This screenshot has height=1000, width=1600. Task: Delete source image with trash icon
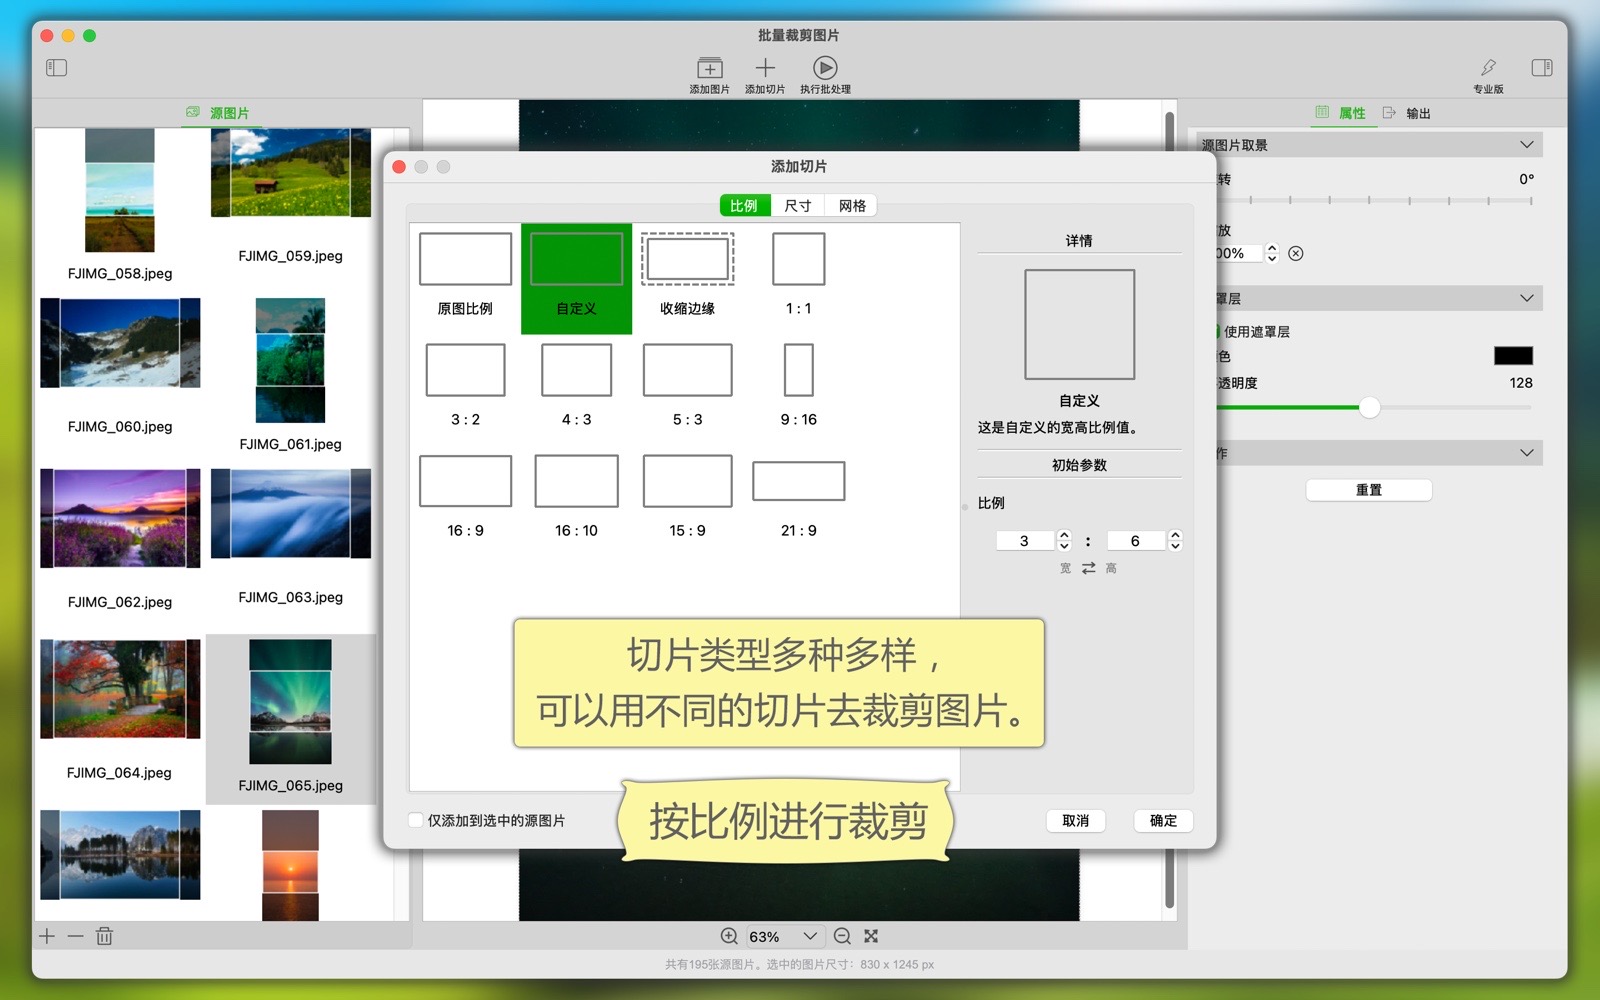[x=104, y=936]
